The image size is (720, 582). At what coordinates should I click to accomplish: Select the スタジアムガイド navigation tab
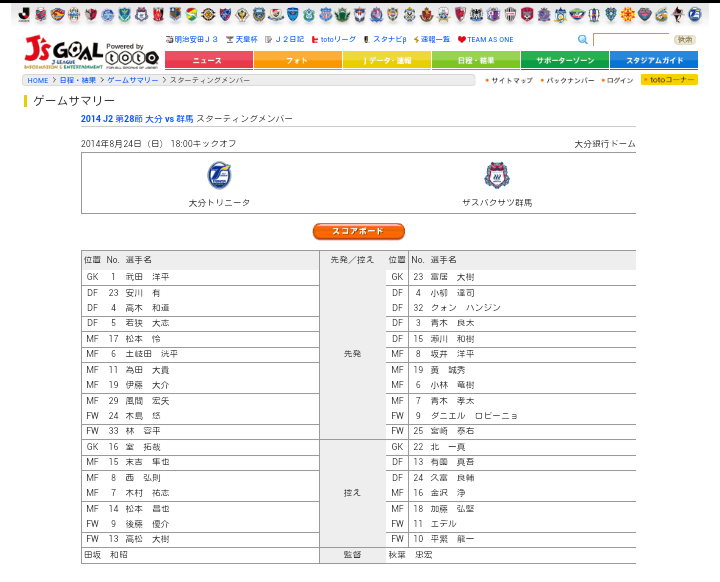click(654, 61)
